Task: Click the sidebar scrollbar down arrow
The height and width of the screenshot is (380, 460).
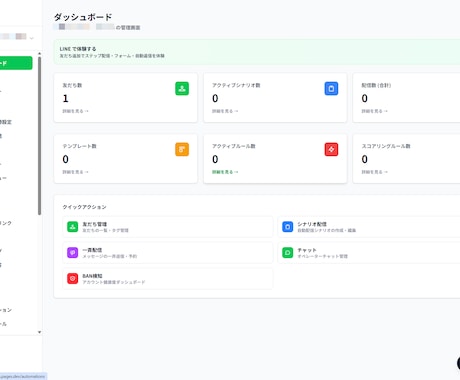Action: [x=39, y=332]
